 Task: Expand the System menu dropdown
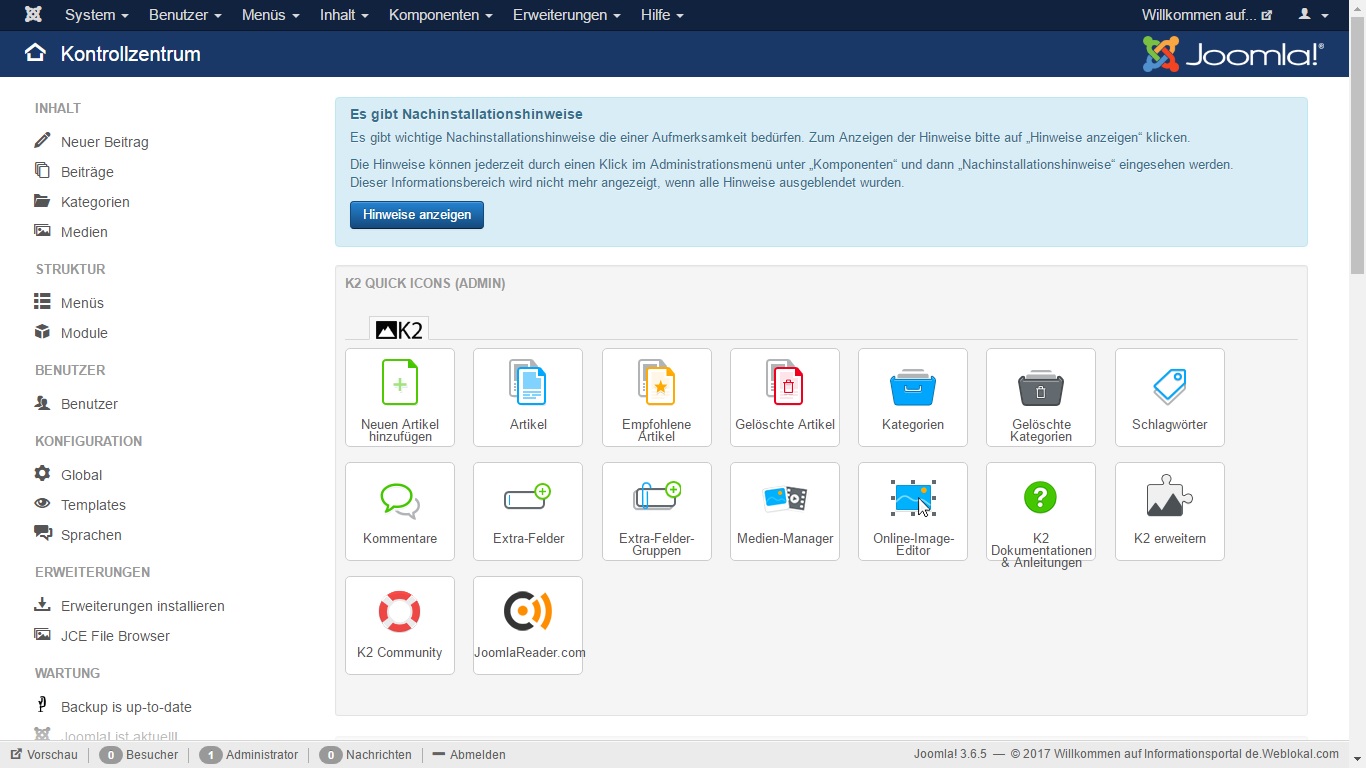point(96,15)
